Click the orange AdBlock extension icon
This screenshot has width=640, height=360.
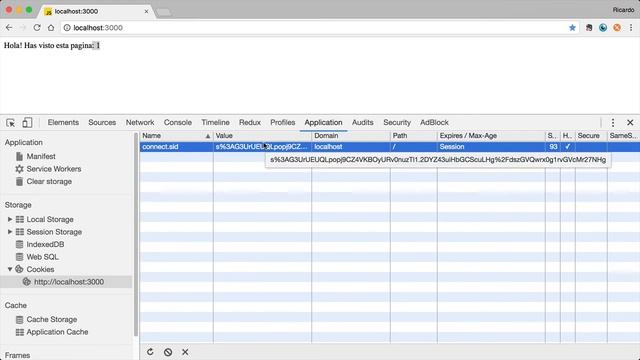coord(617,27)
